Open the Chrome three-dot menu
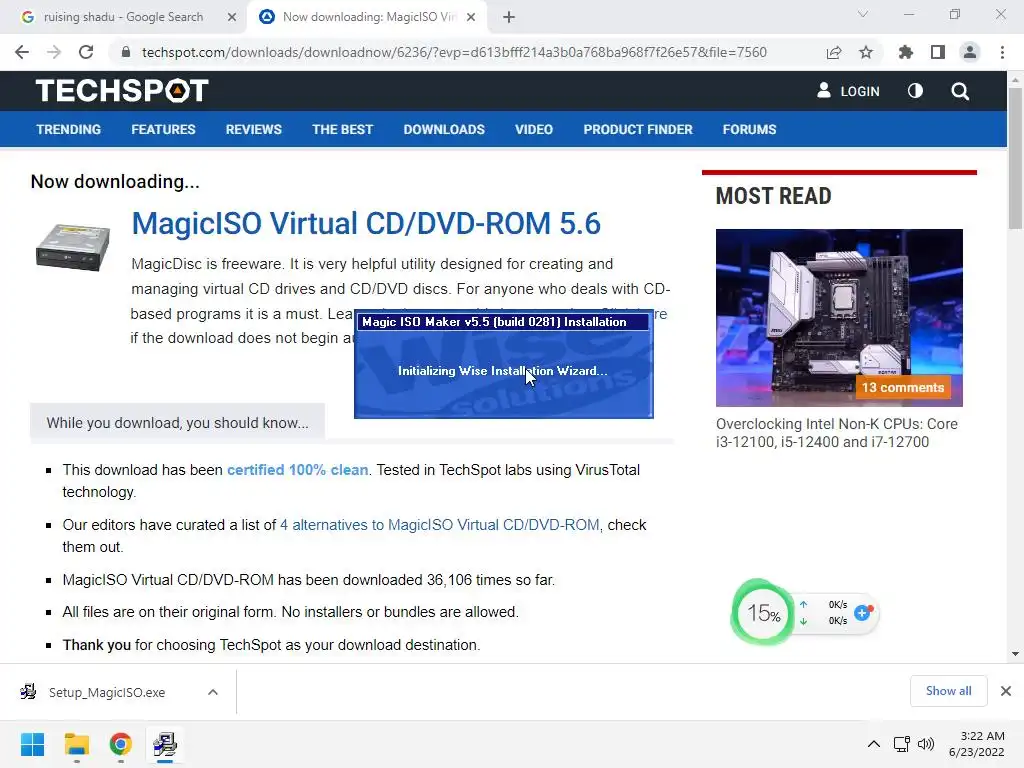 [1002, 52]
